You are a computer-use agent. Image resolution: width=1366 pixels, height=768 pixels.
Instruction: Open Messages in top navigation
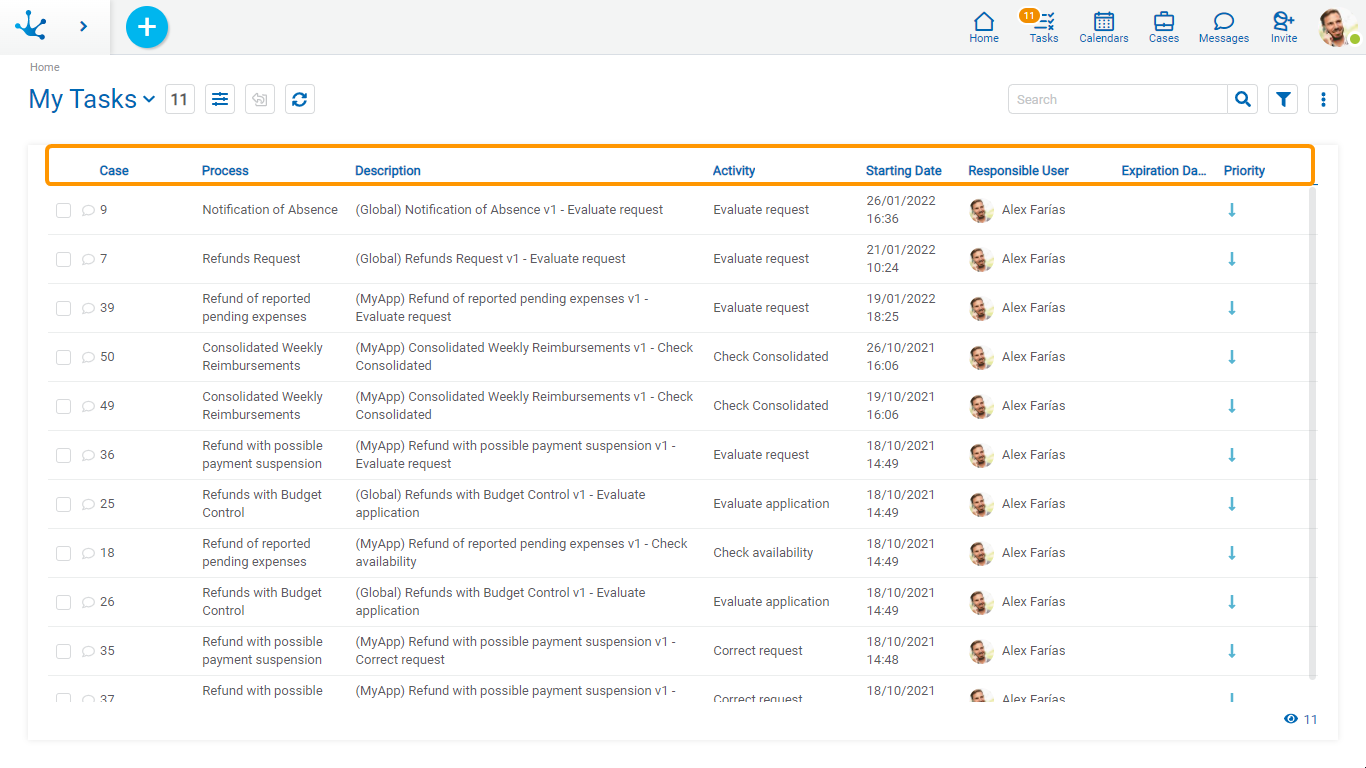click(1224, 27)
